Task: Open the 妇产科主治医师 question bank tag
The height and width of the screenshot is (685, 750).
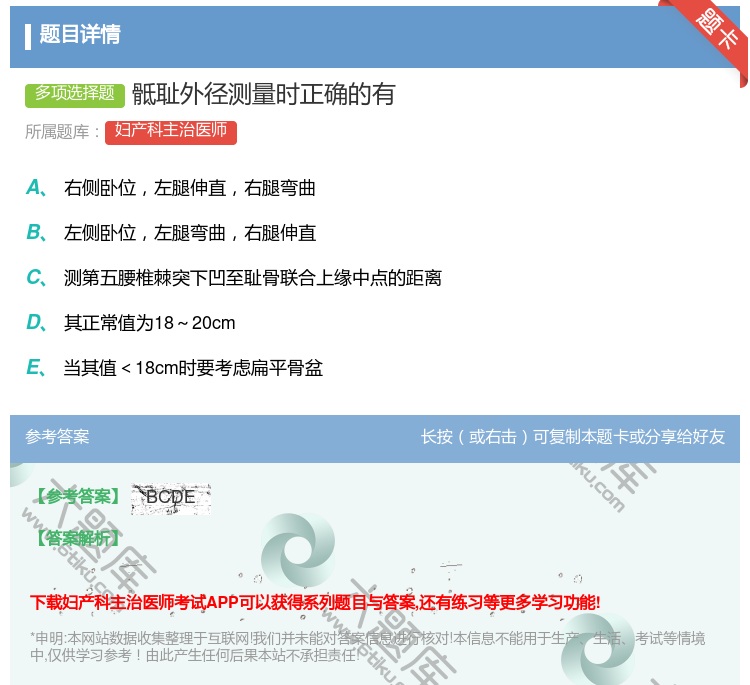Action: coord(171,132)
